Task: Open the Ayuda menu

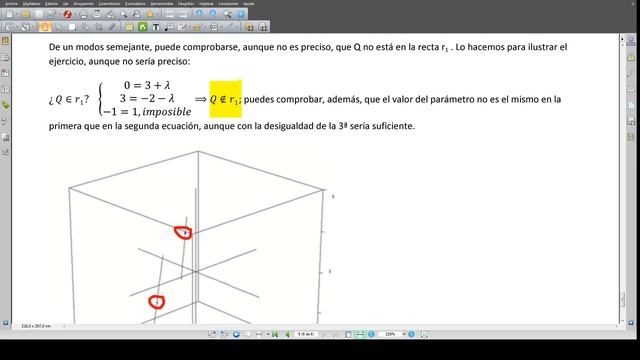Action: point(249,4)
